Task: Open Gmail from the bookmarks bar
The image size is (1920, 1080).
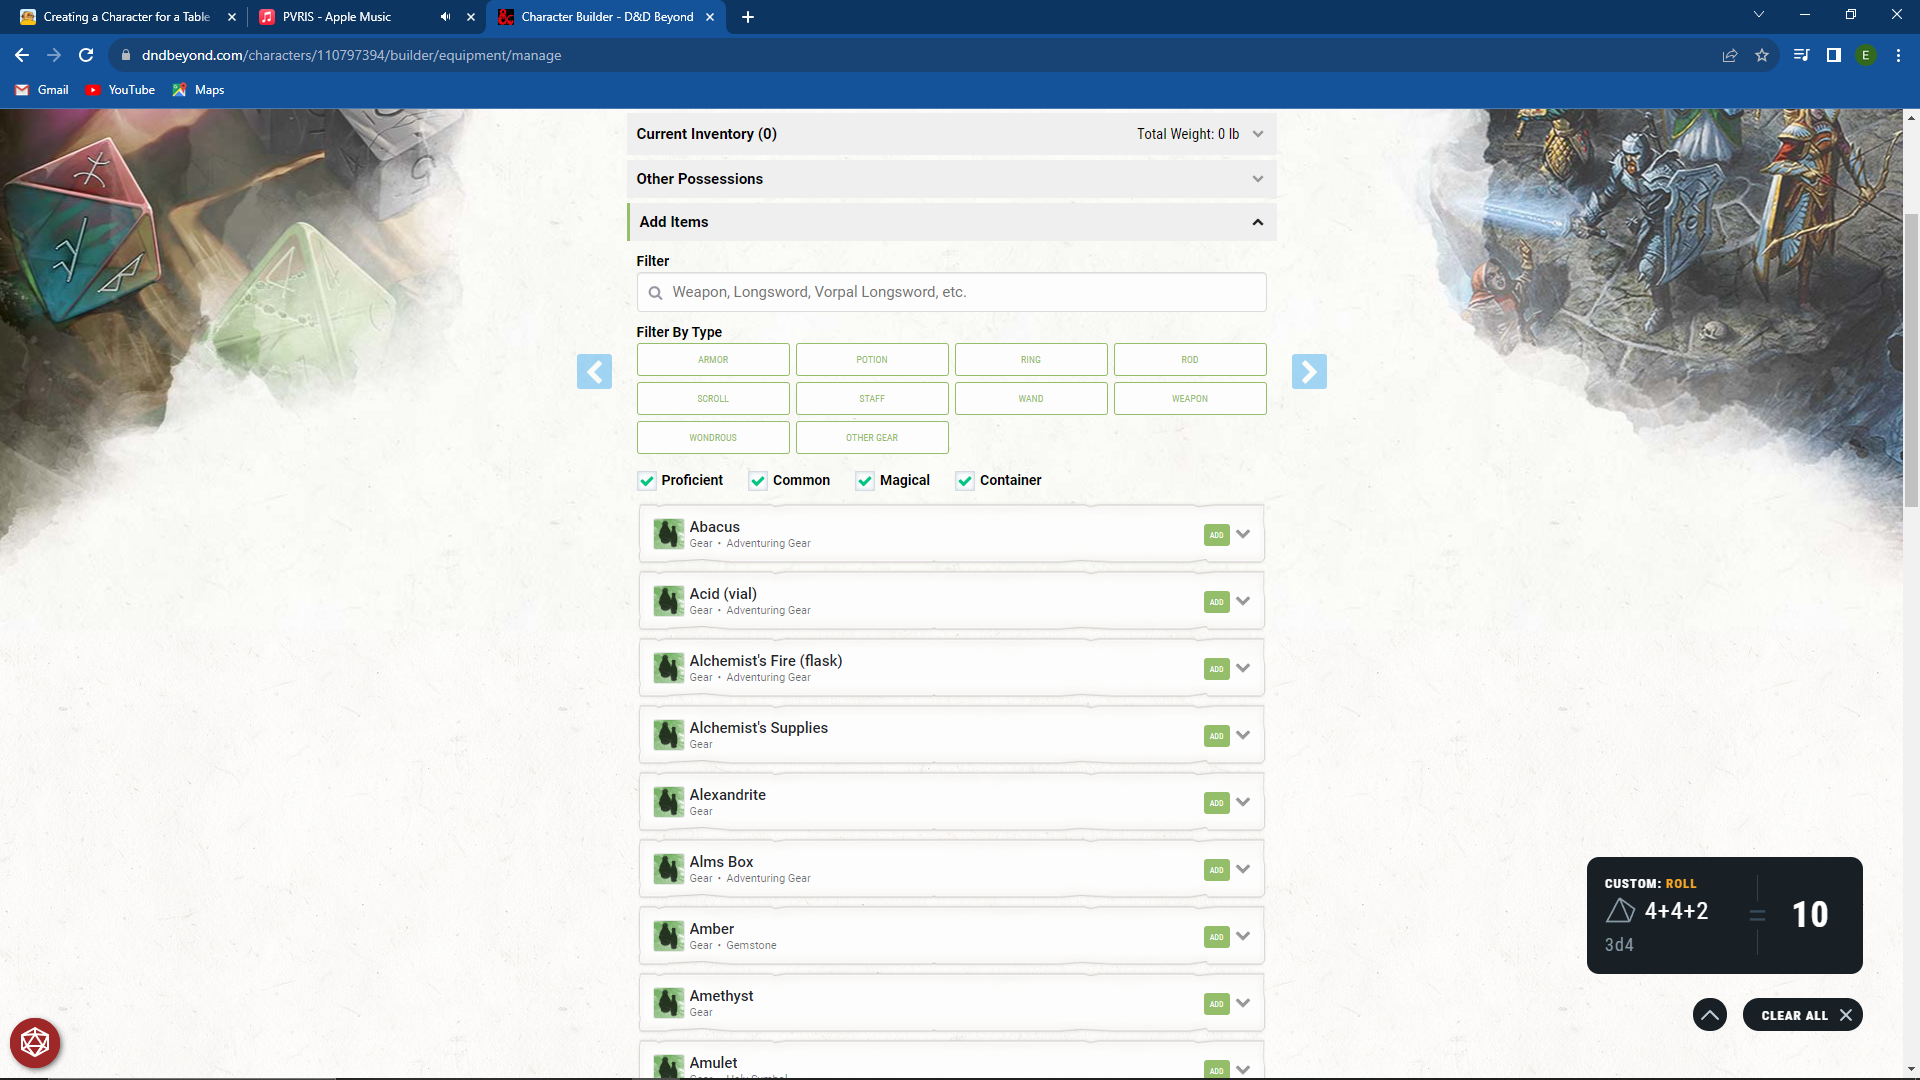Action: coord(41,89)
